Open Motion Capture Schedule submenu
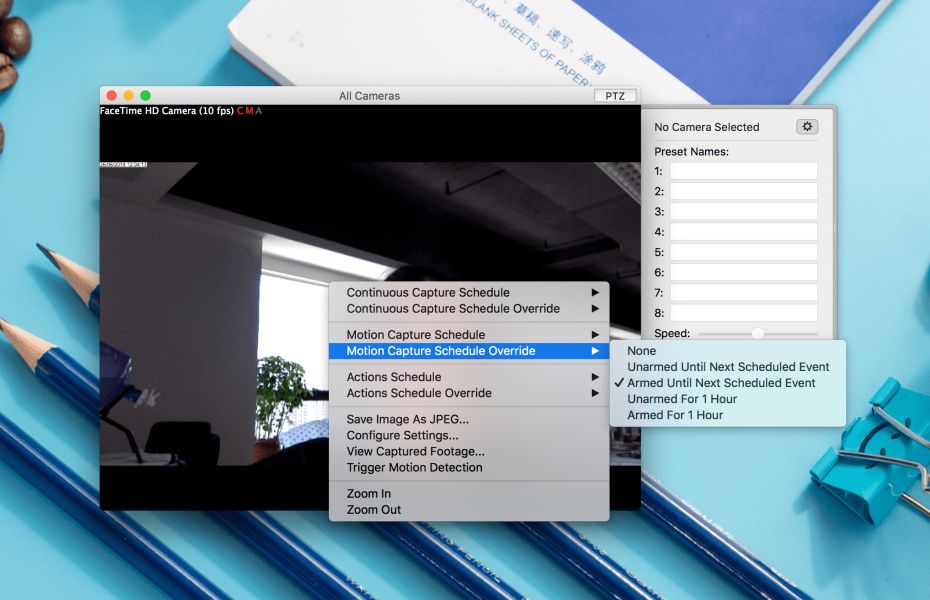The height and width of the screenshot is (600, 930). pos(469,334)
